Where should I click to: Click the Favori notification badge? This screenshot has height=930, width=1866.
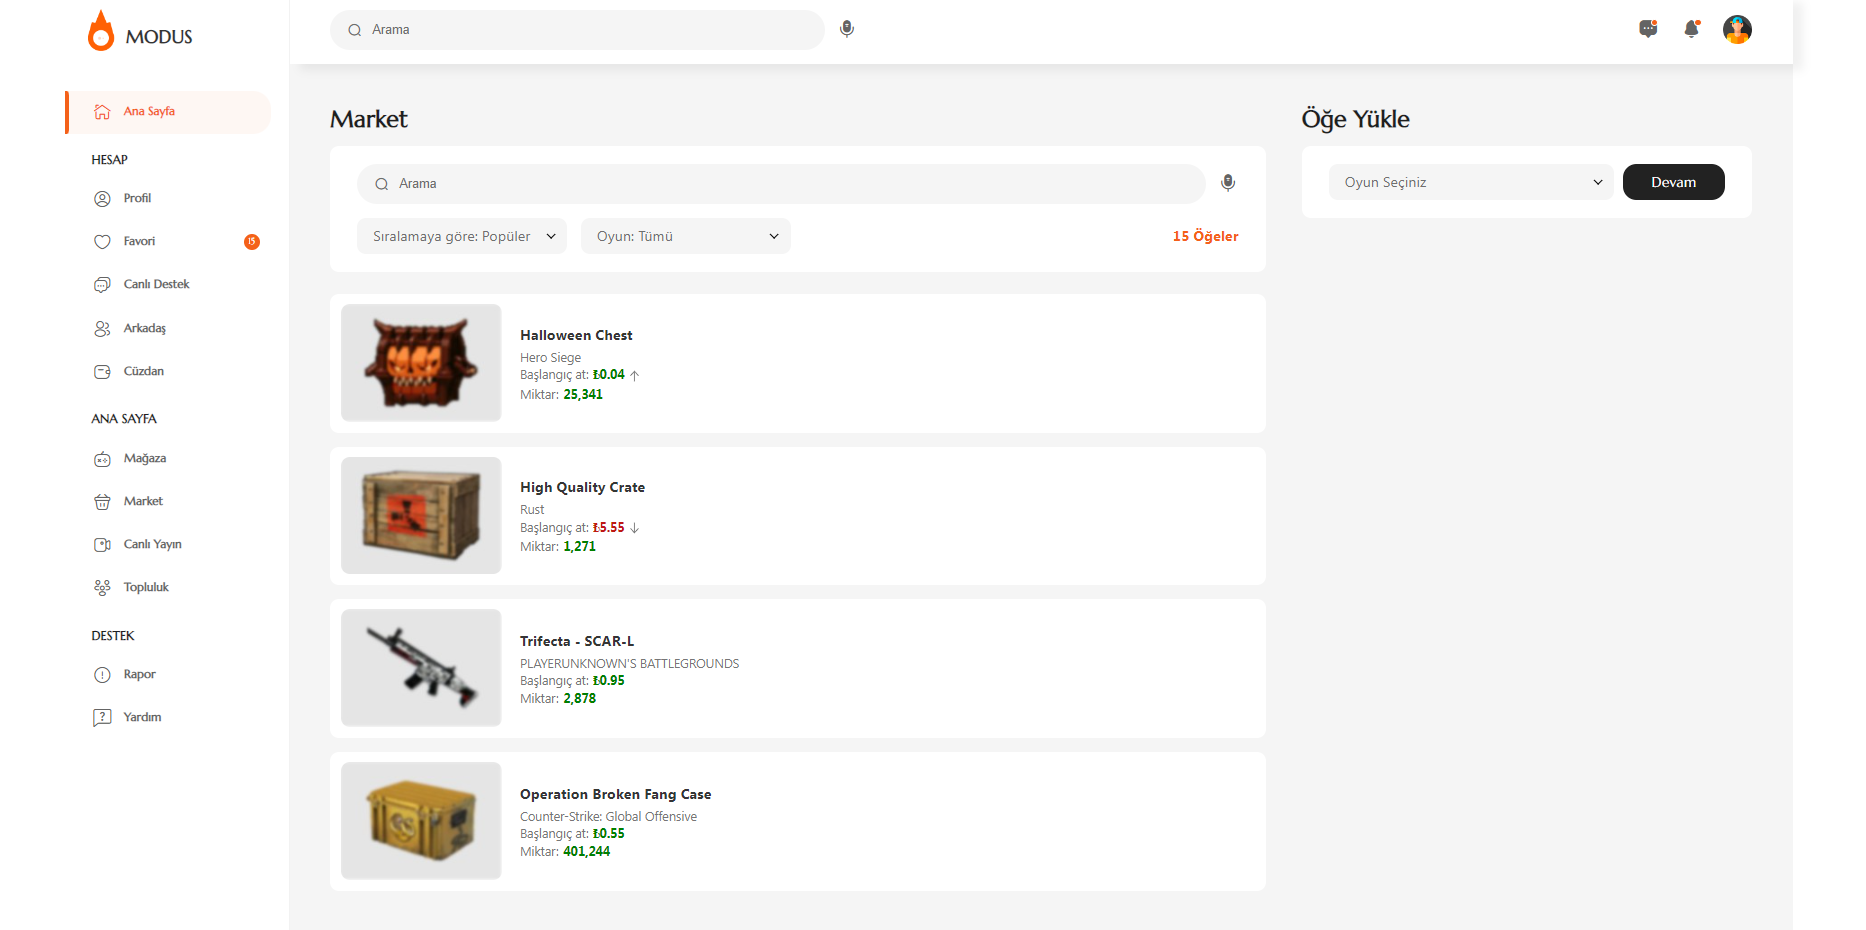(252, 242)
